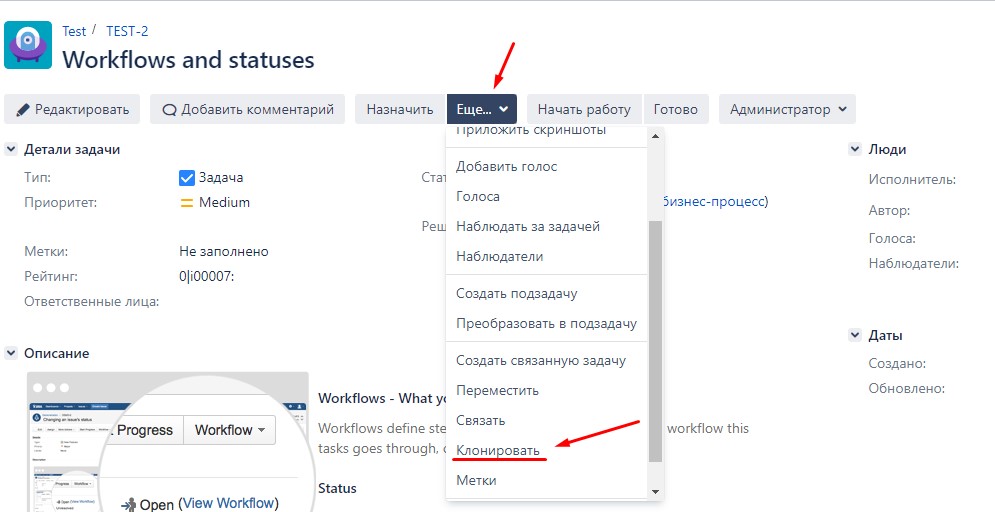Choose Голоса menu entry

tap(546, 197)
